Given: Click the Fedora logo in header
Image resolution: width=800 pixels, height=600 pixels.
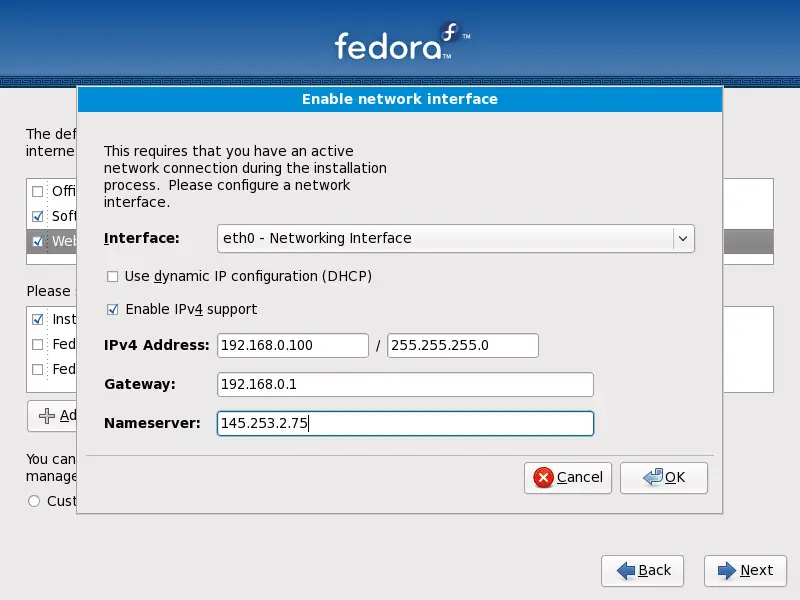Looking at the screenshot, I should coord(403,42).
